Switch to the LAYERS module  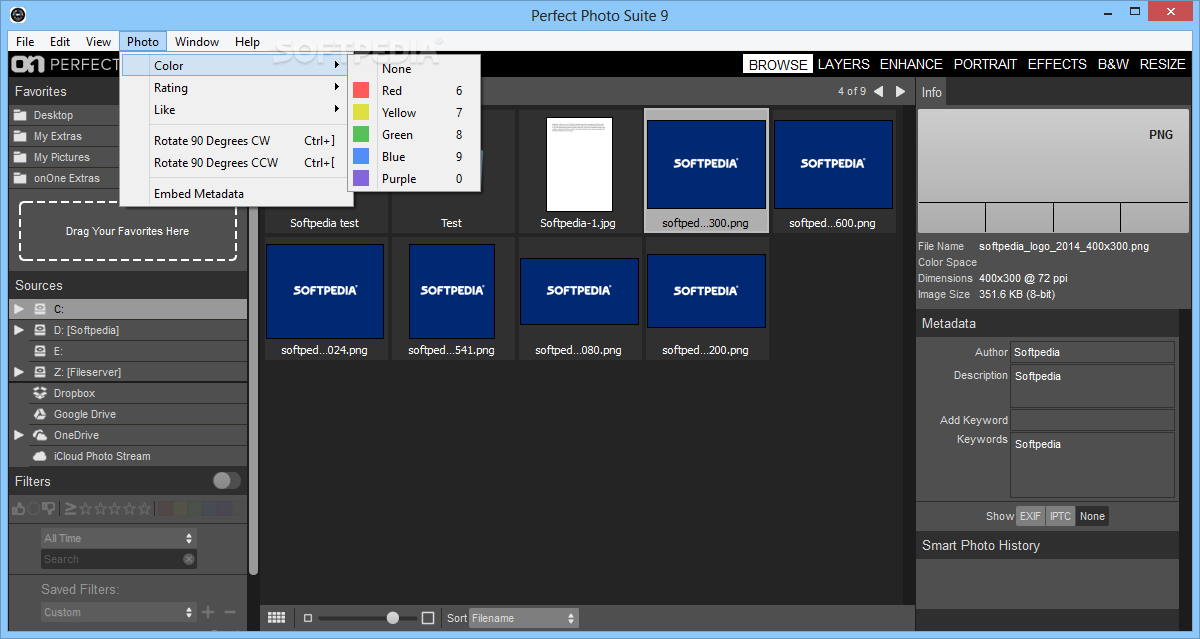[844, 64]
